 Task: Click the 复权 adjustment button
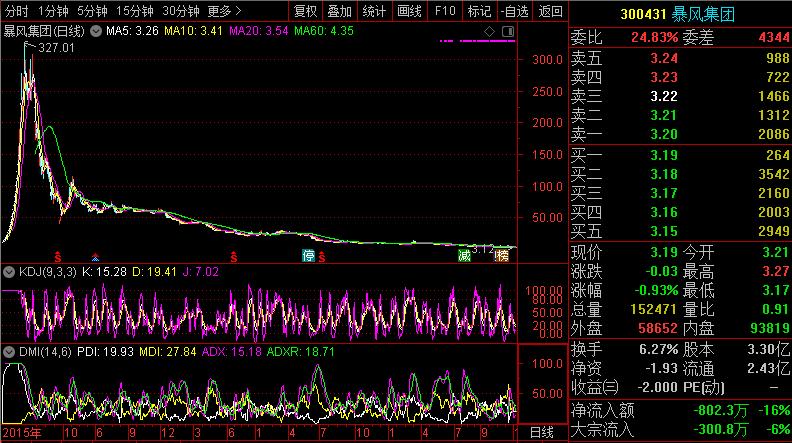306,11
